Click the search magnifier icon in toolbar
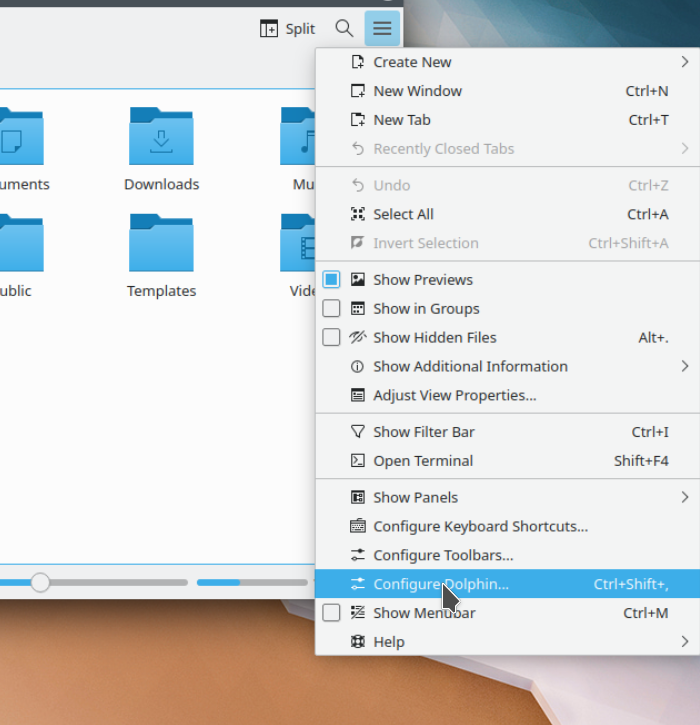700x725 pixels. pos(344,29)
